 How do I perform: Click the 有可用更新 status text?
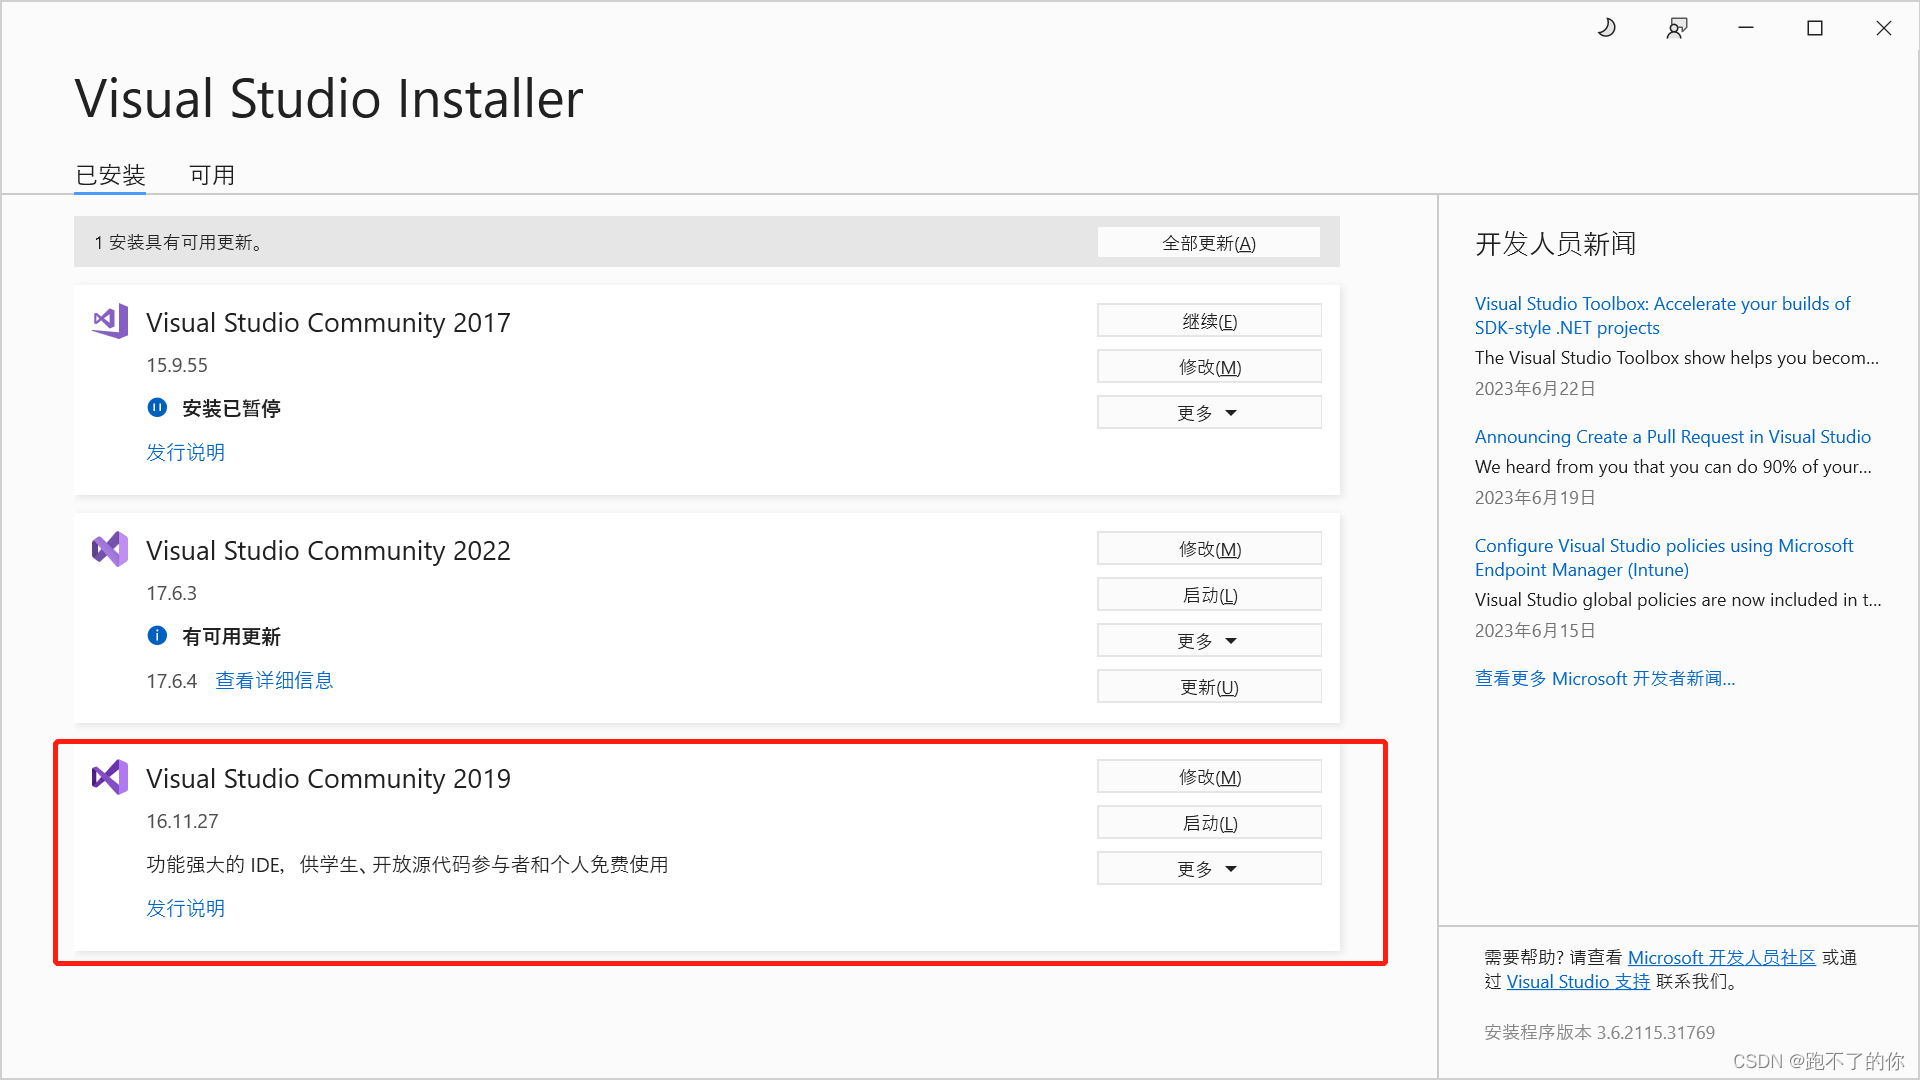[x=231, y=636]
